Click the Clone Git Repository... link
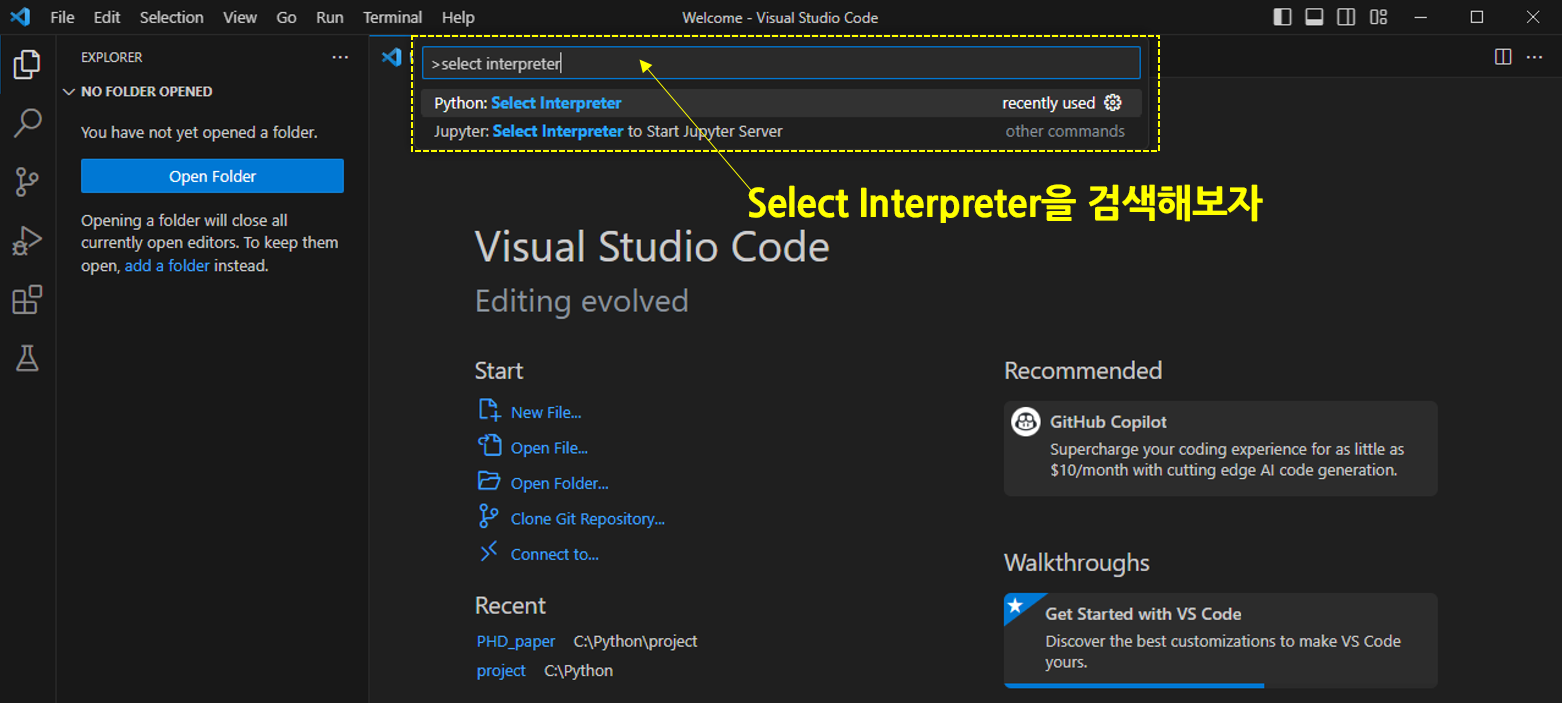Image resolution: width=1562 pixels, height=703 pixels. coord(588,519)
